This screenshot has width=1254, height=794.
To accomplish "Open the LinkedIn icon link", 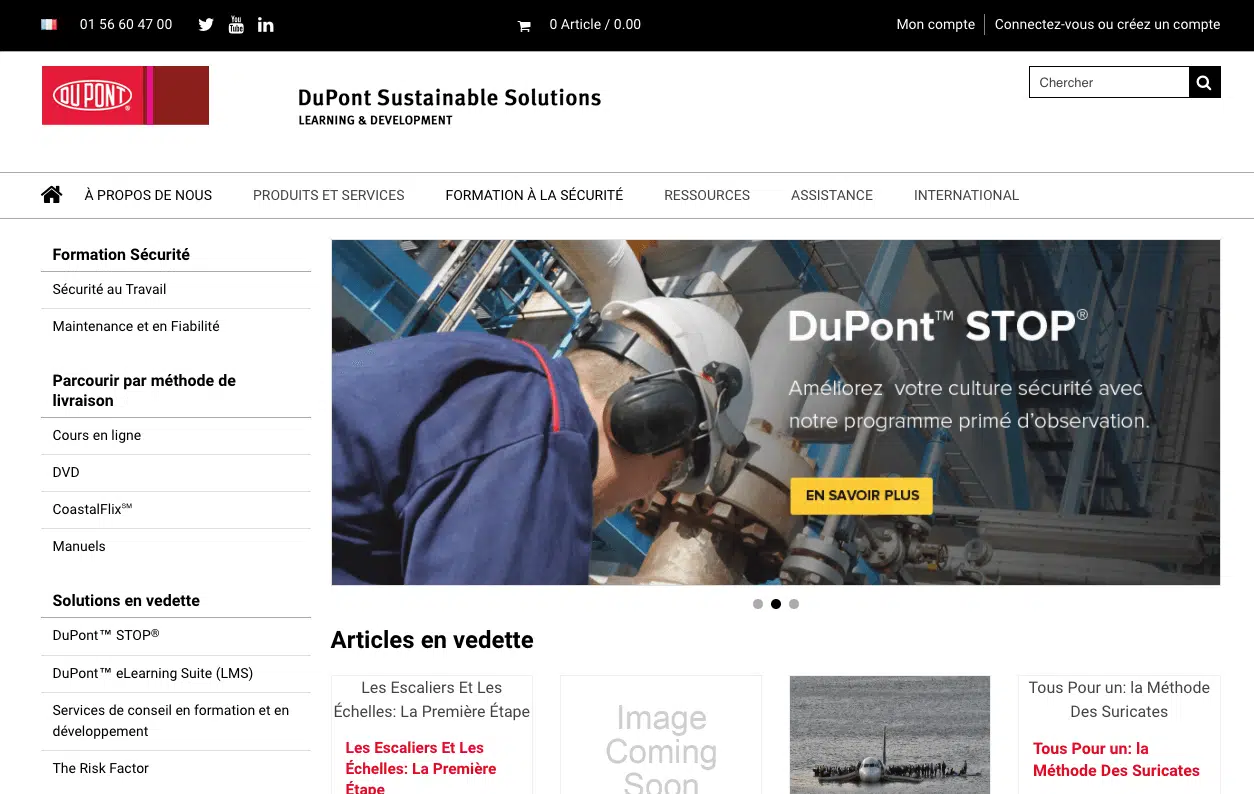I will [265, 25].
